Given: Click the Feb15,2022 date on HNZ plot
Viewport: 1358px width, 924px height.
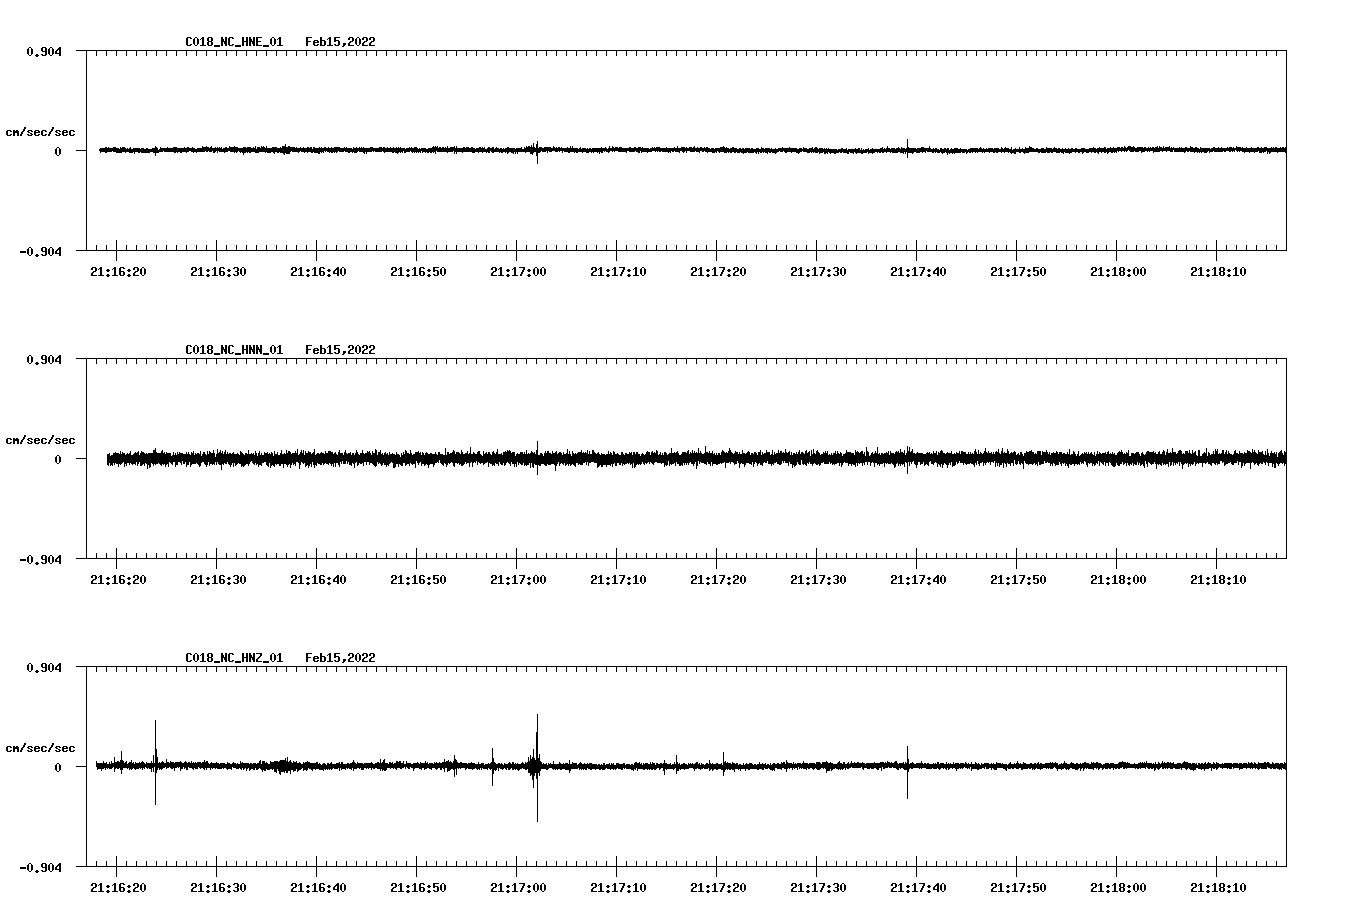Looking at the screenshot, I should [x=340, y=658].
